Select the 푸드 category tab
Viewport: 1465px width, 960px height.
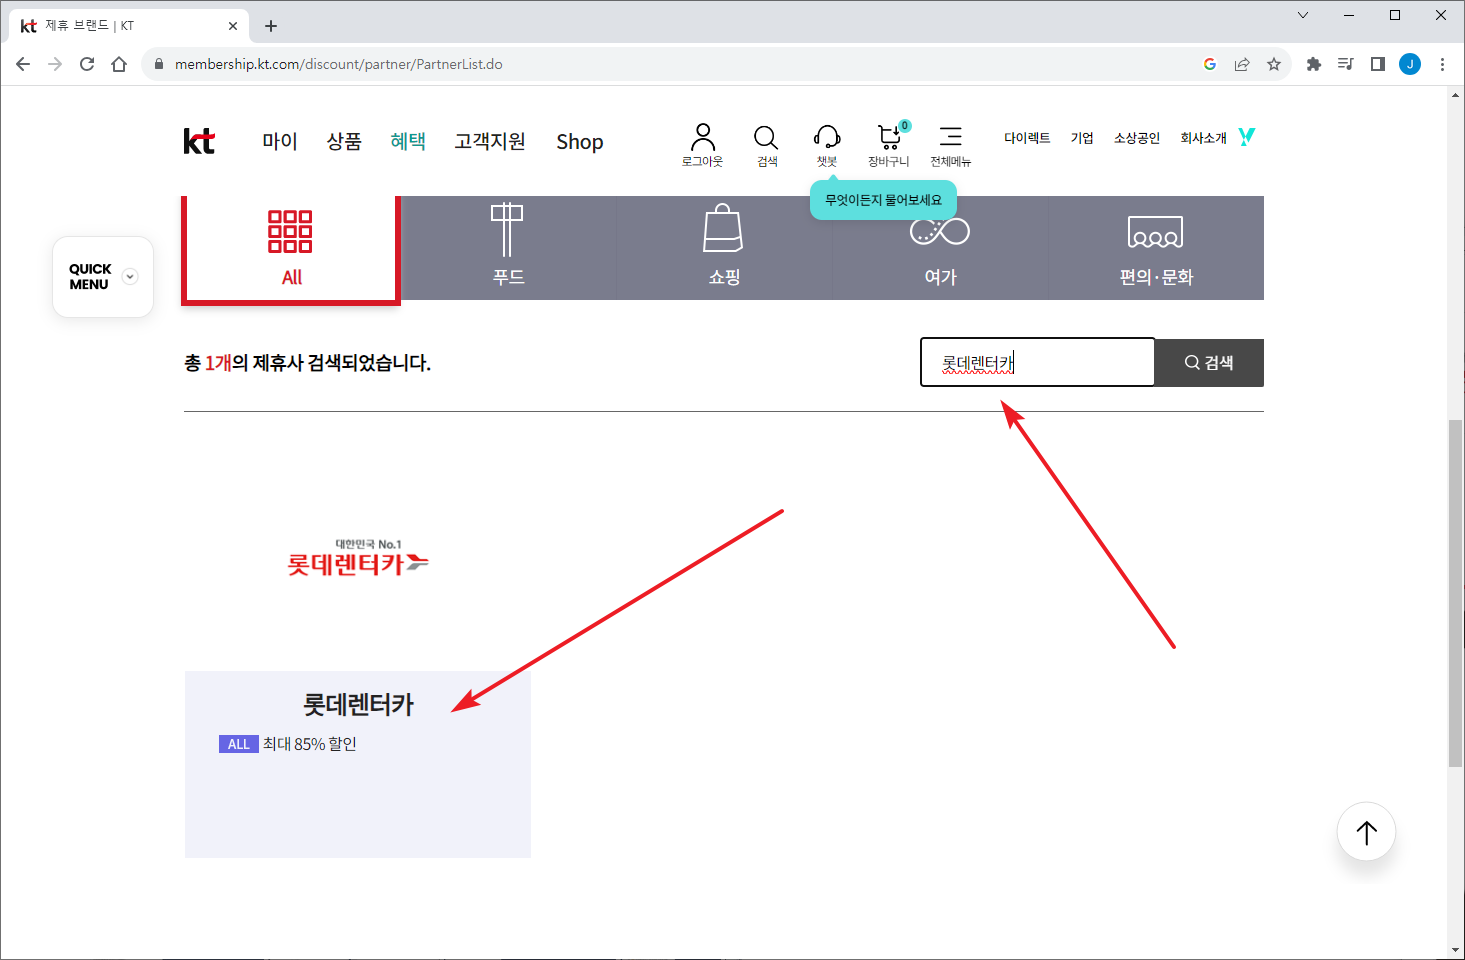click(508, 248)
